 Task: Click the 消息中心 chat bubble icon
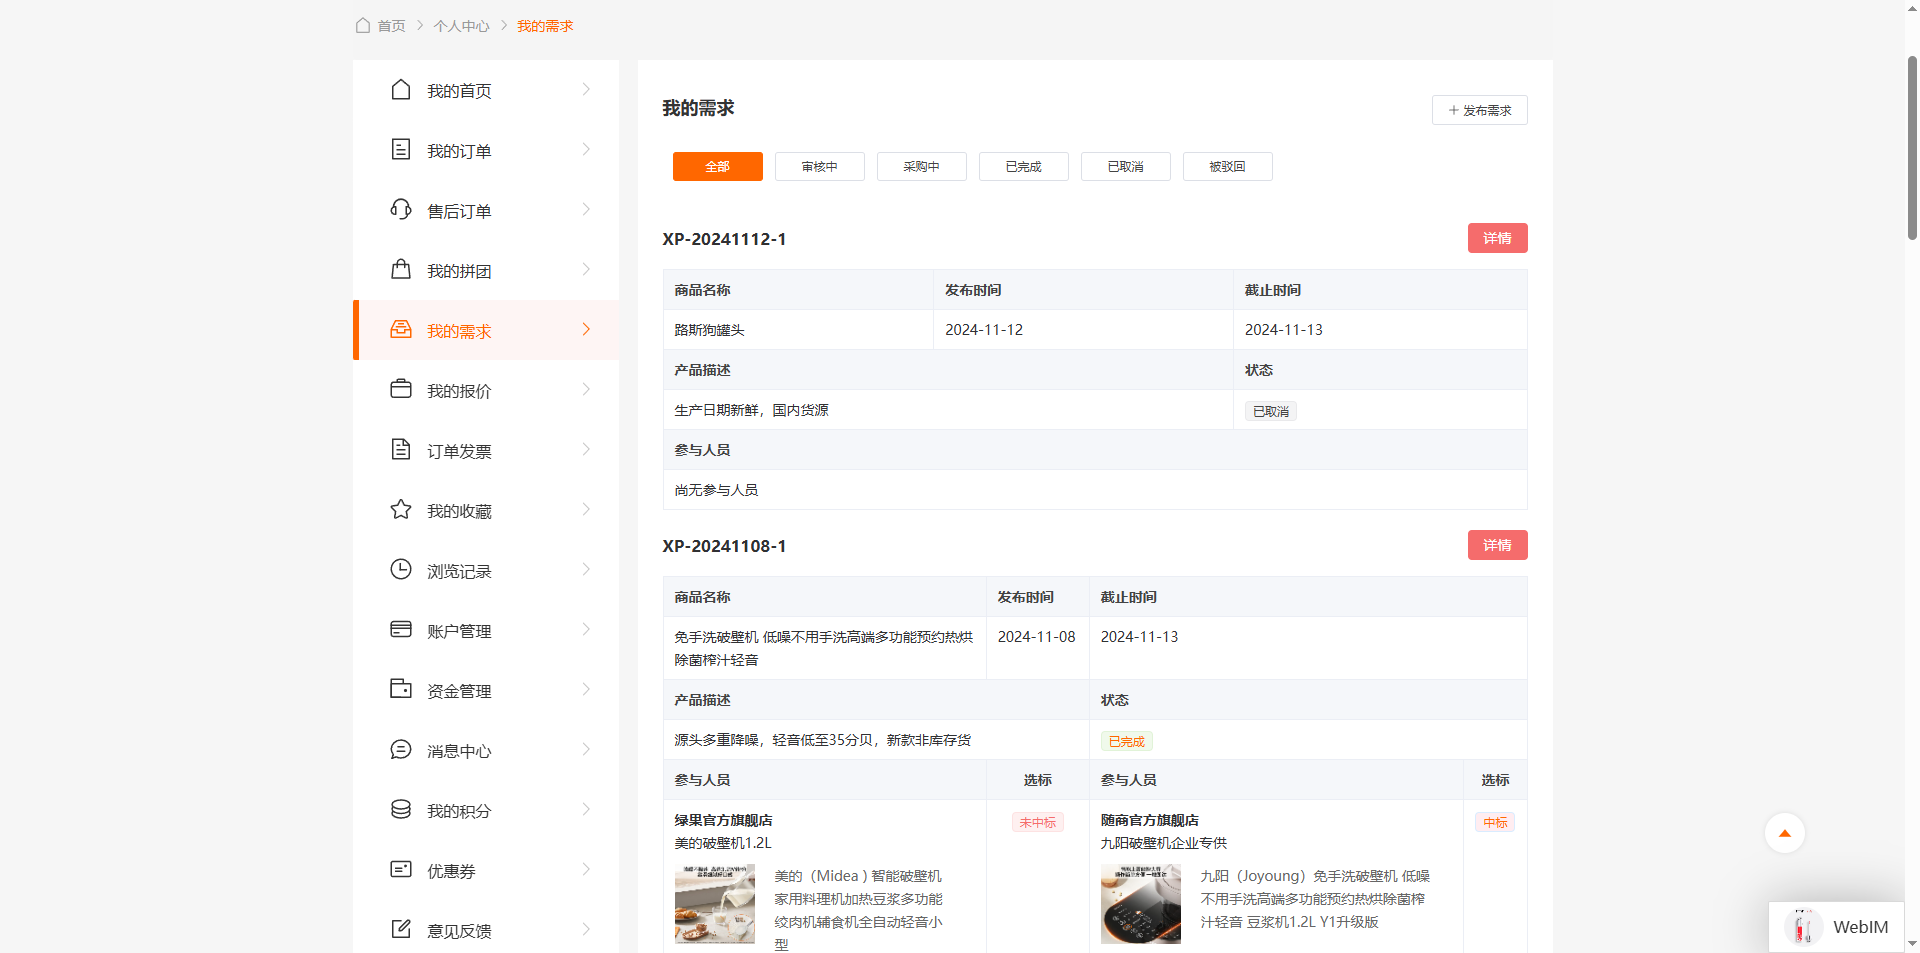point(401,750)
